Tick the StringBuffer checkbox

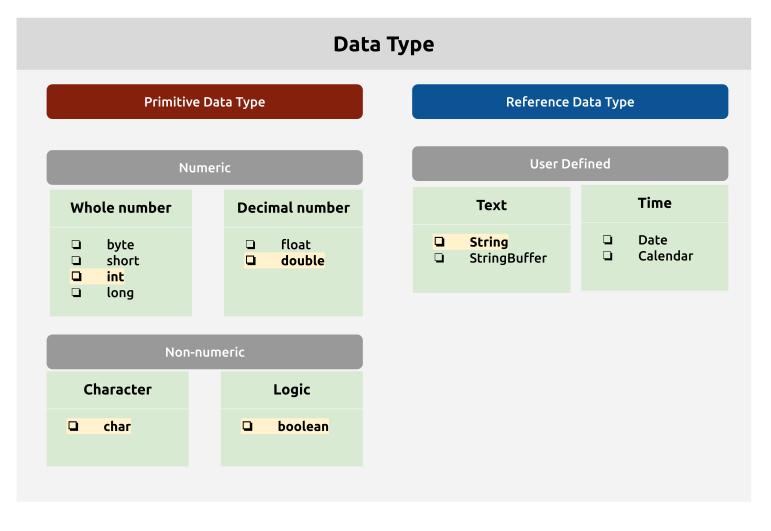click(439, 258)
